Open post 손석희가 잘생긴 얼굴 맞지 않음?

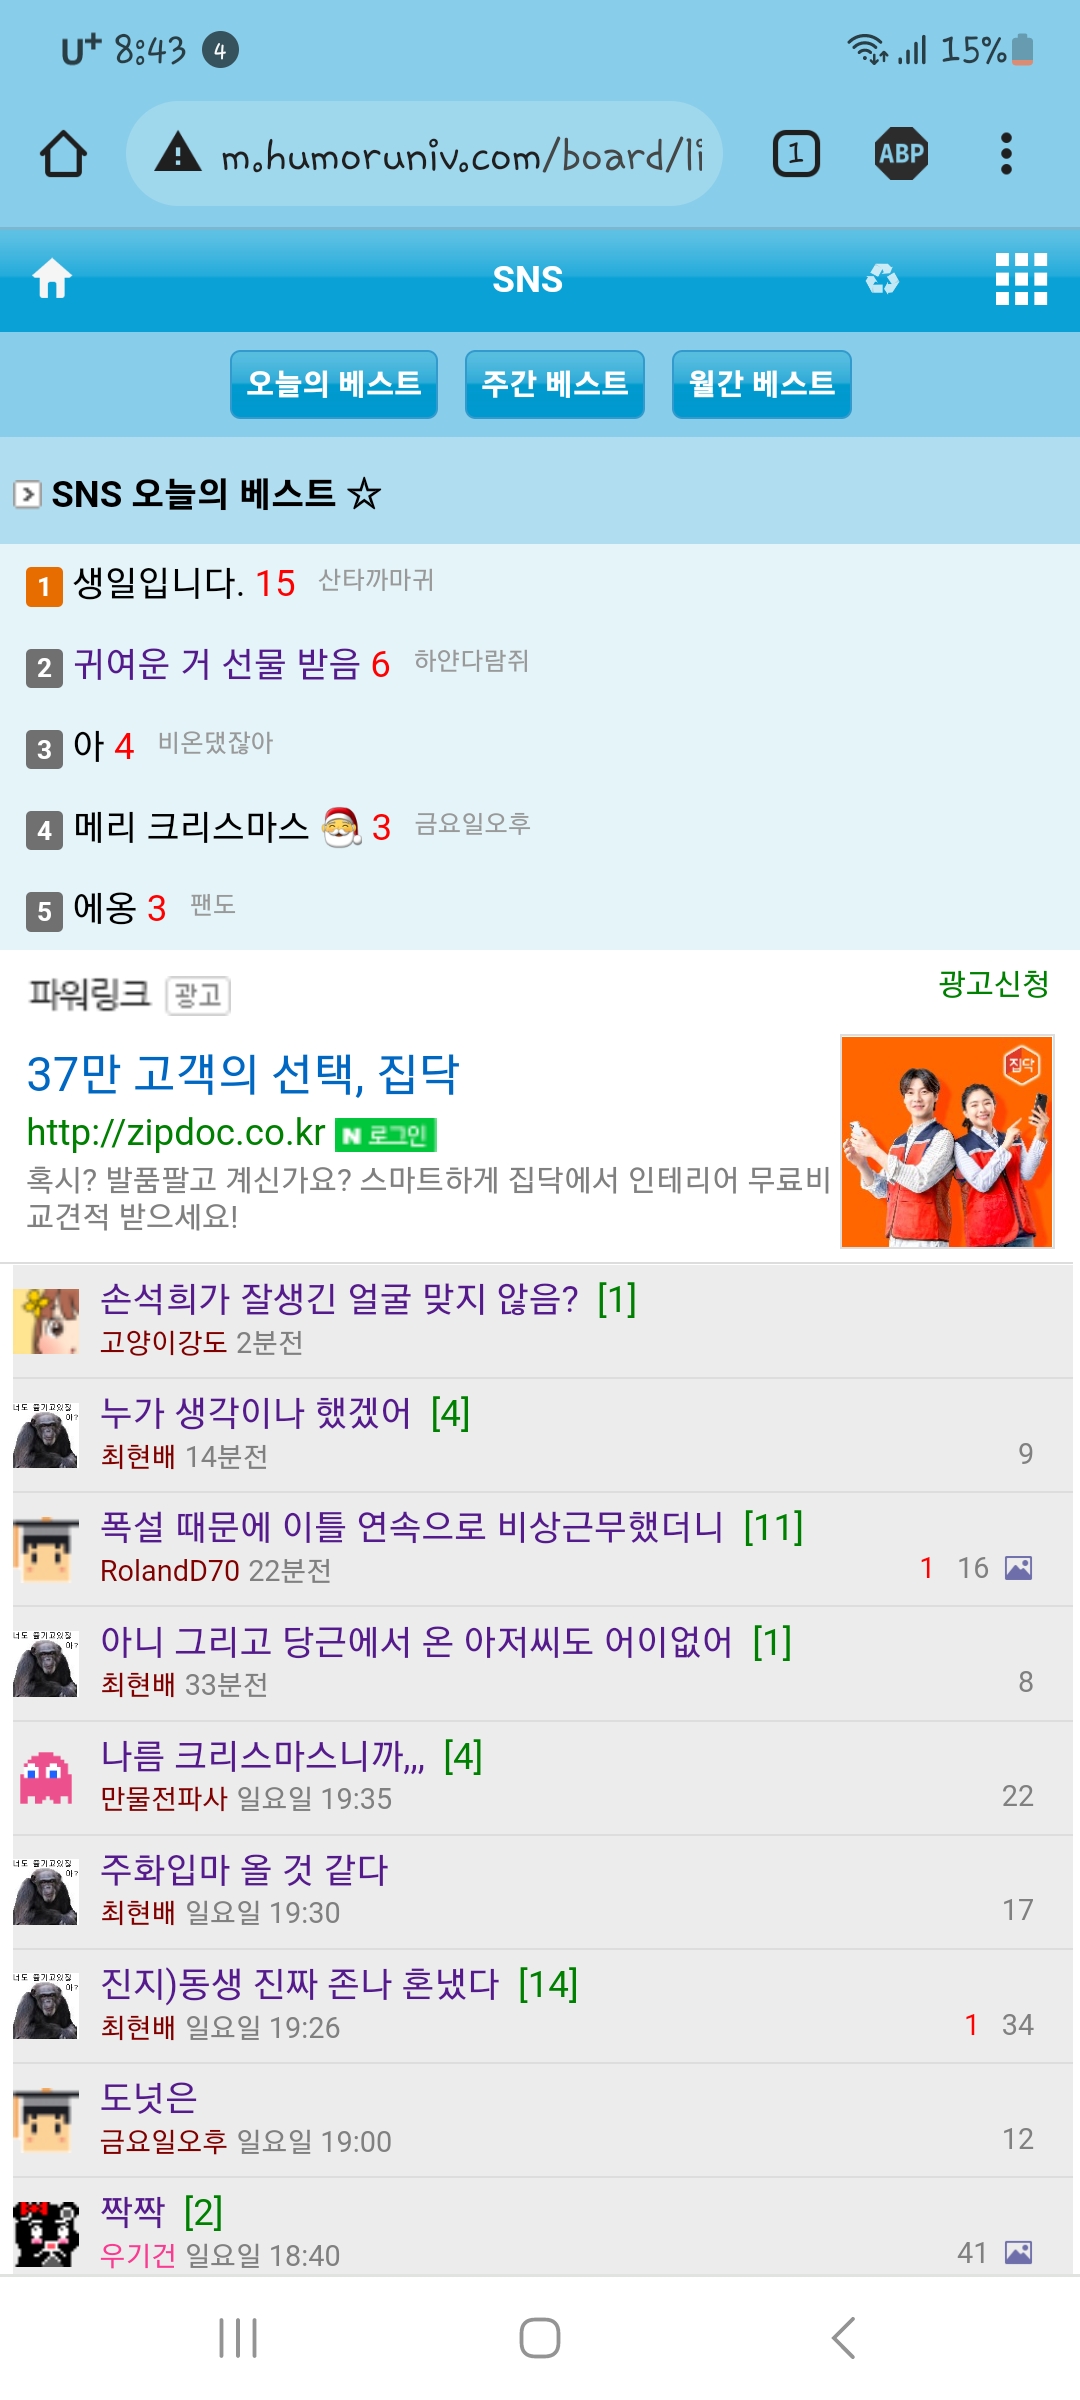pyautogui.click(x=339, y=1299)
